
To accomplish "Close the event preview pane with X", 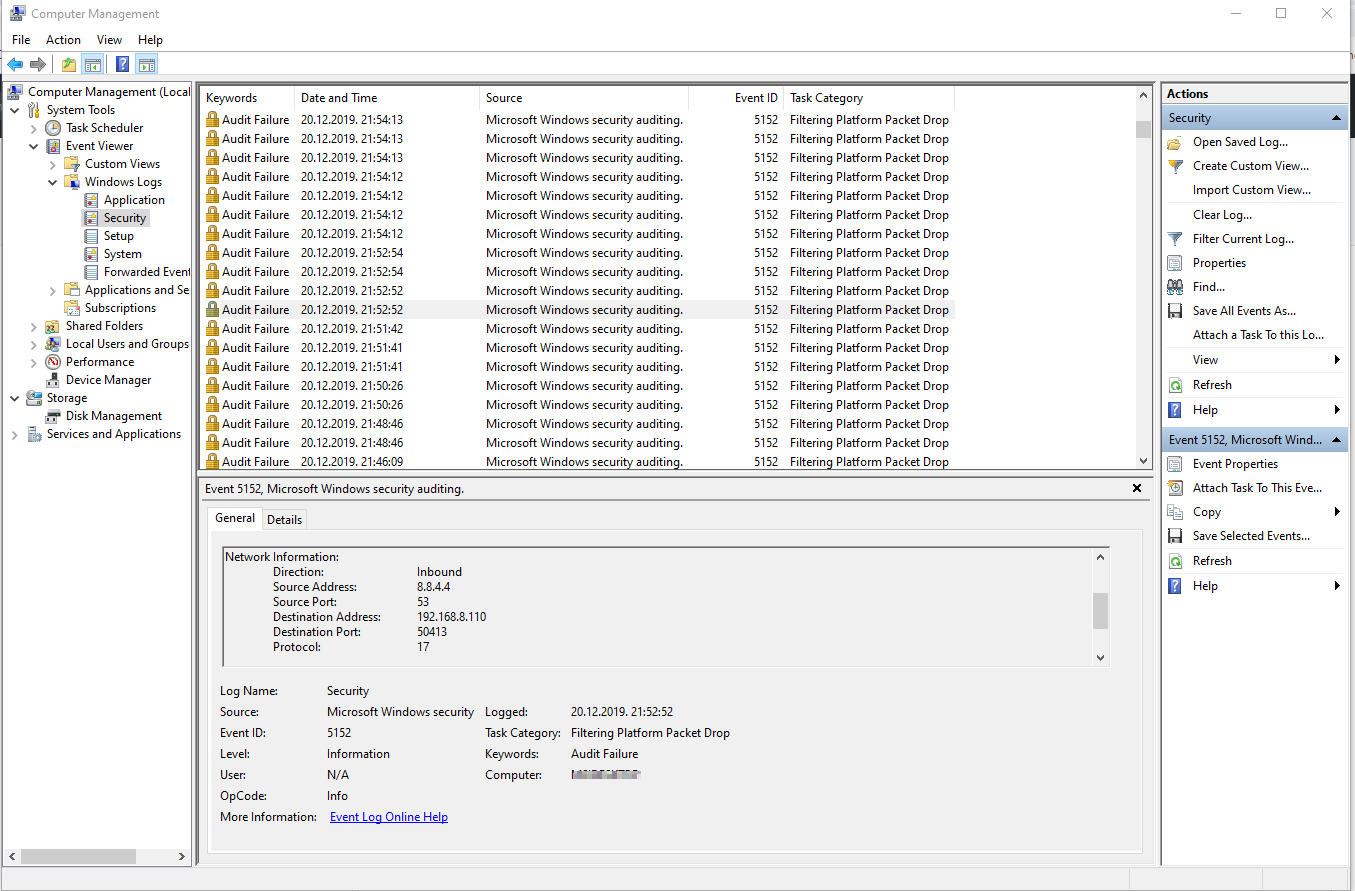I will [x=1137, y=488].
